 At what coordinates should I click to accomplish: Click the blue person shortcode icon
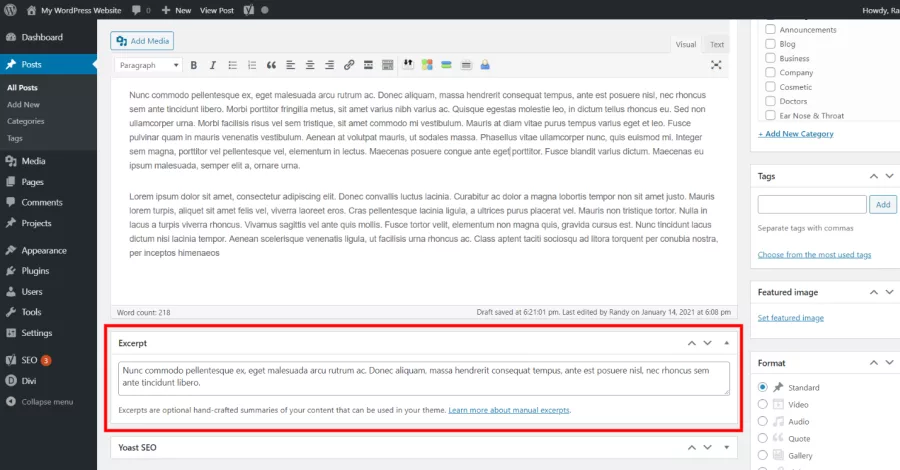coord(485,65)
